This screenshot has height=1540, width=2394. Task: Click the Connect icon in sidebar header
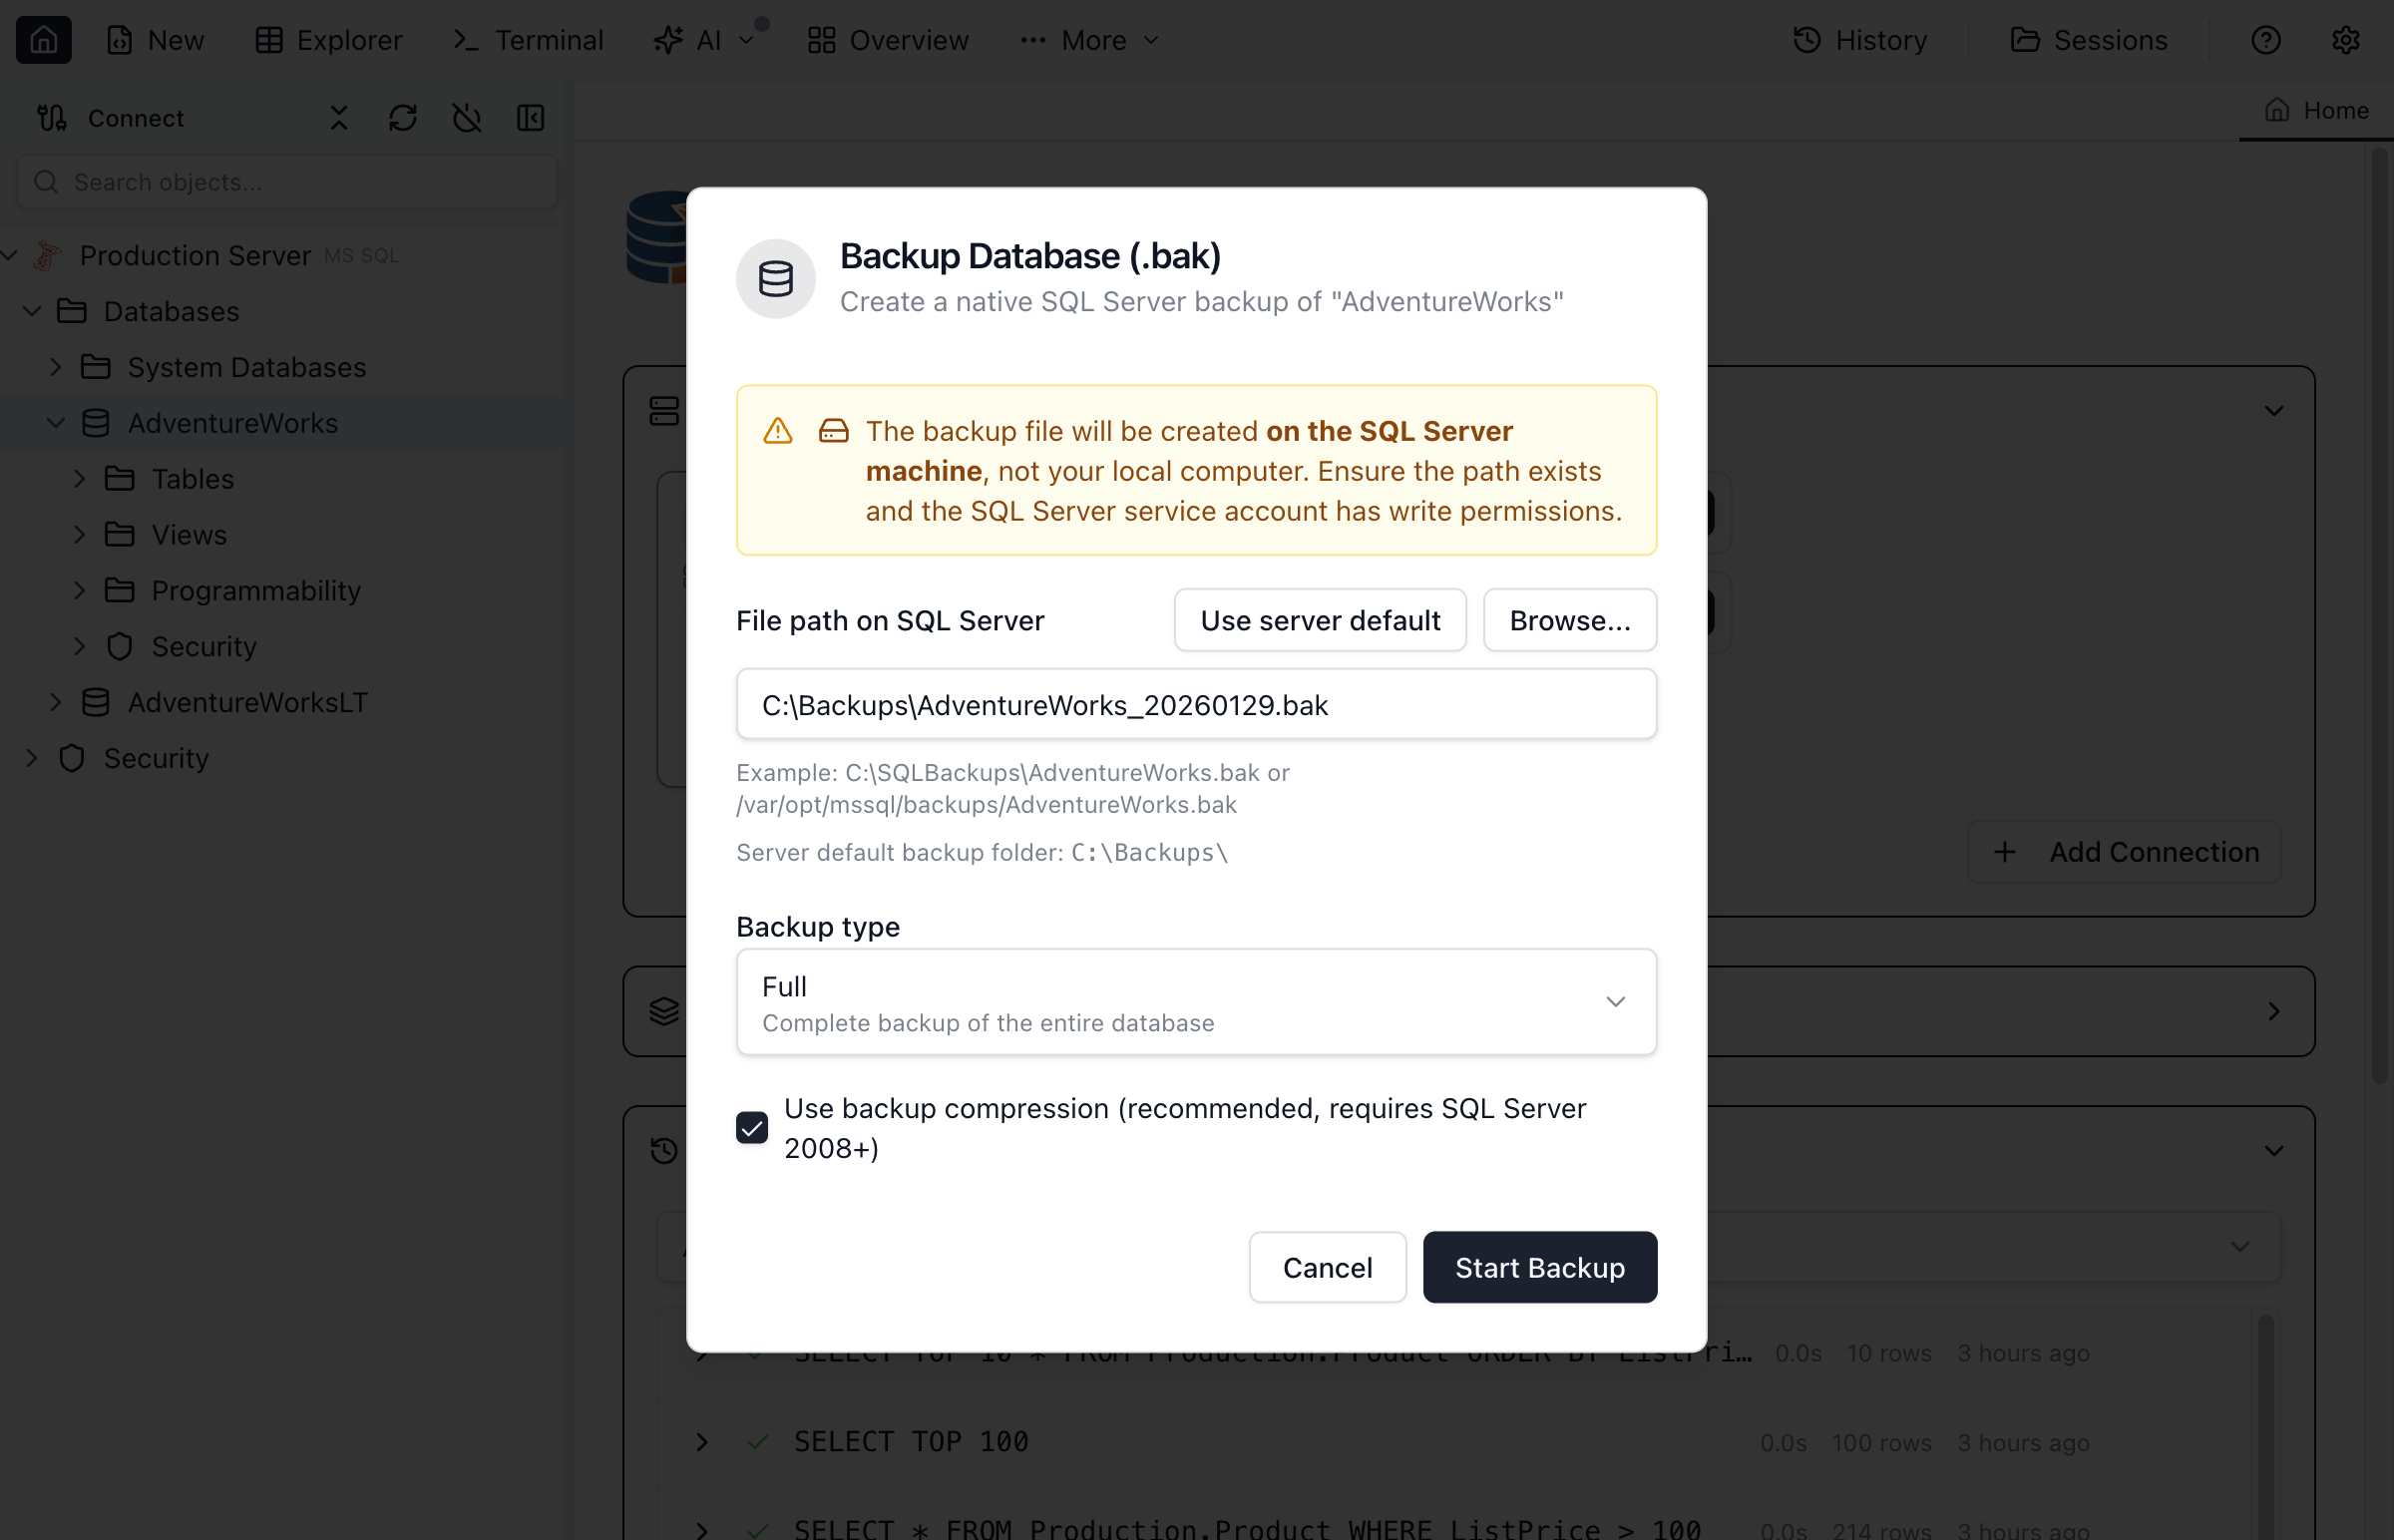[x=52, y=118]
